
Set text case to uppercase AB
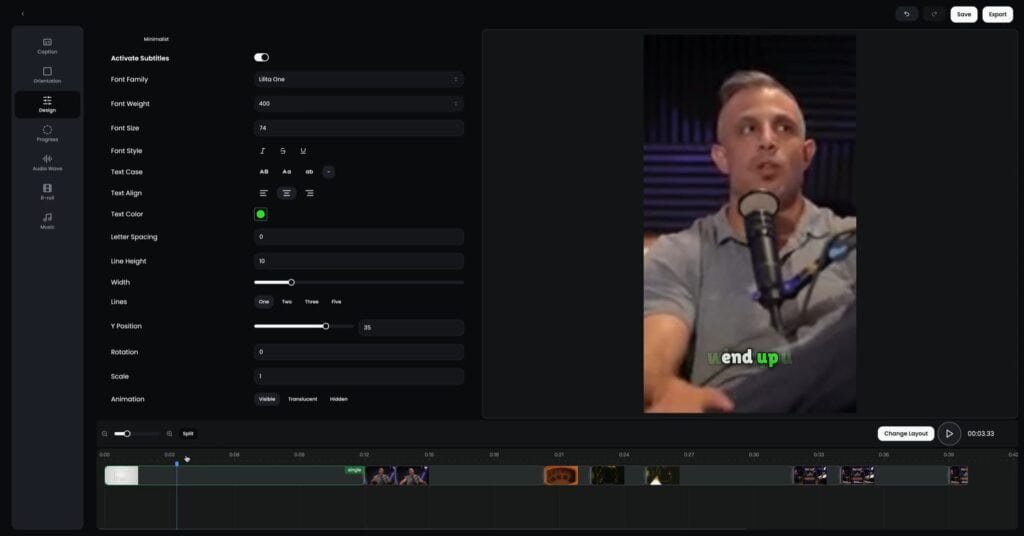[x=264, y=172]
